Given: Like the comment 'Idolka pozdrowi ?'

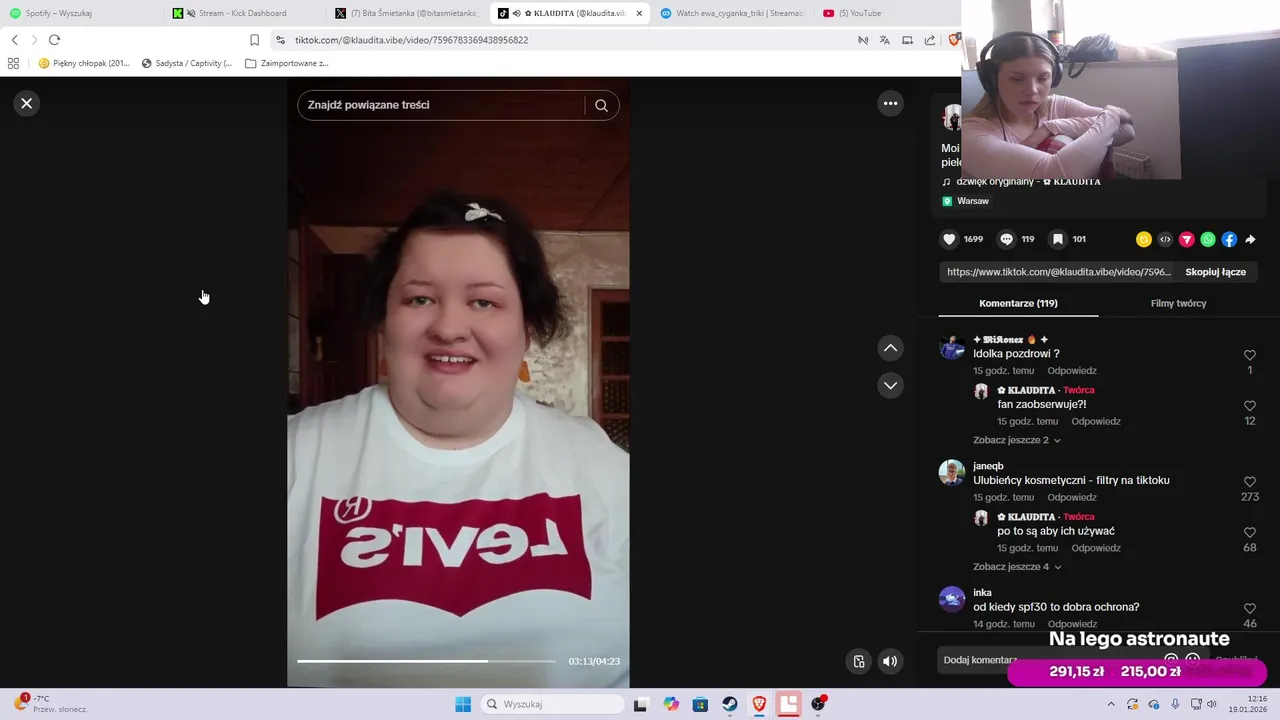Looking at the screenshot, I should click(x=1249, y=355).
